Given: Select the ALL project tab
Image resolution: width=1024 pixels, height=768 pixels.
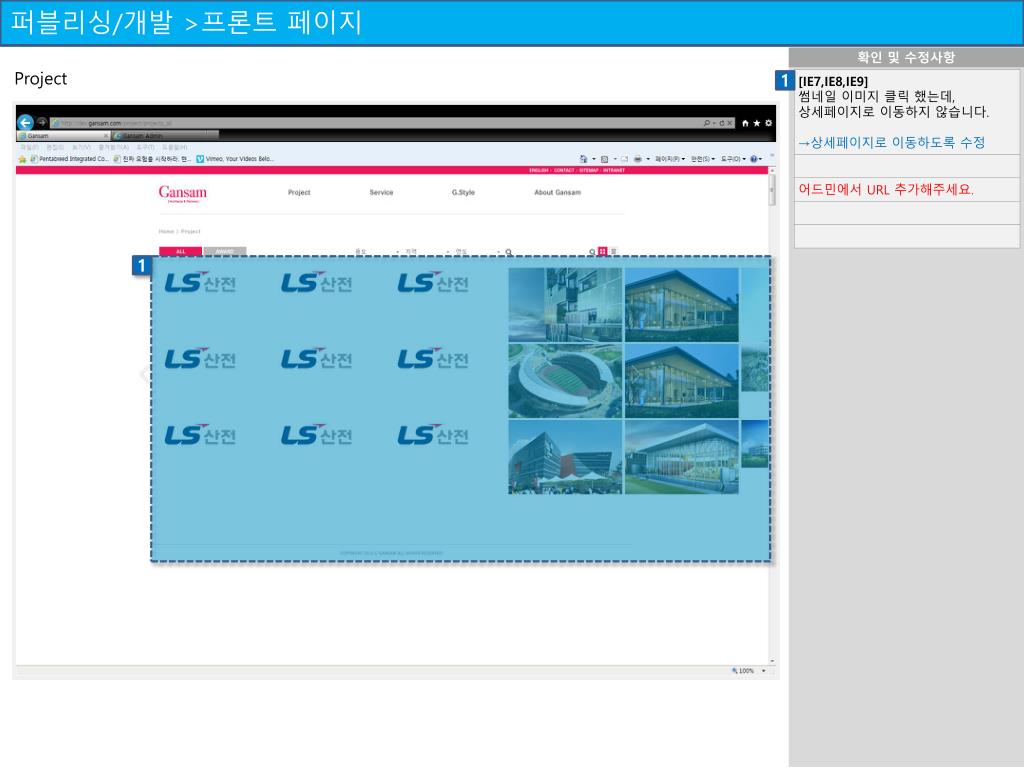Looking at the screenshot, I should [x=180, y=251].
